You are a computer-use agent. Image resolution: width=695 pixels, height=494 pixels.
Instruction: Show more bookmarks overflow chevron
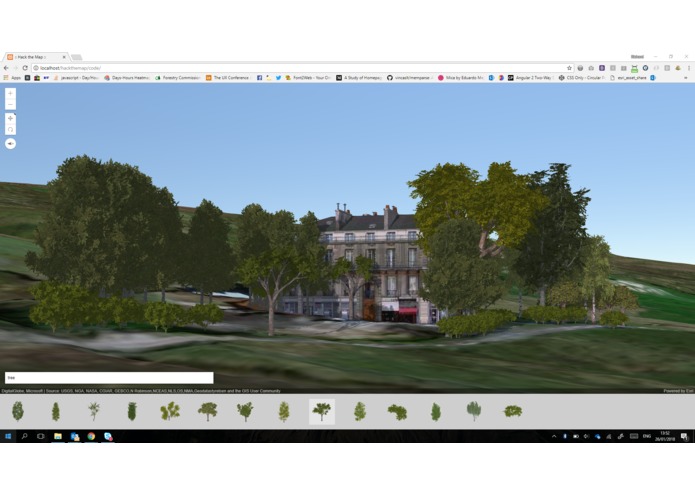686,78
